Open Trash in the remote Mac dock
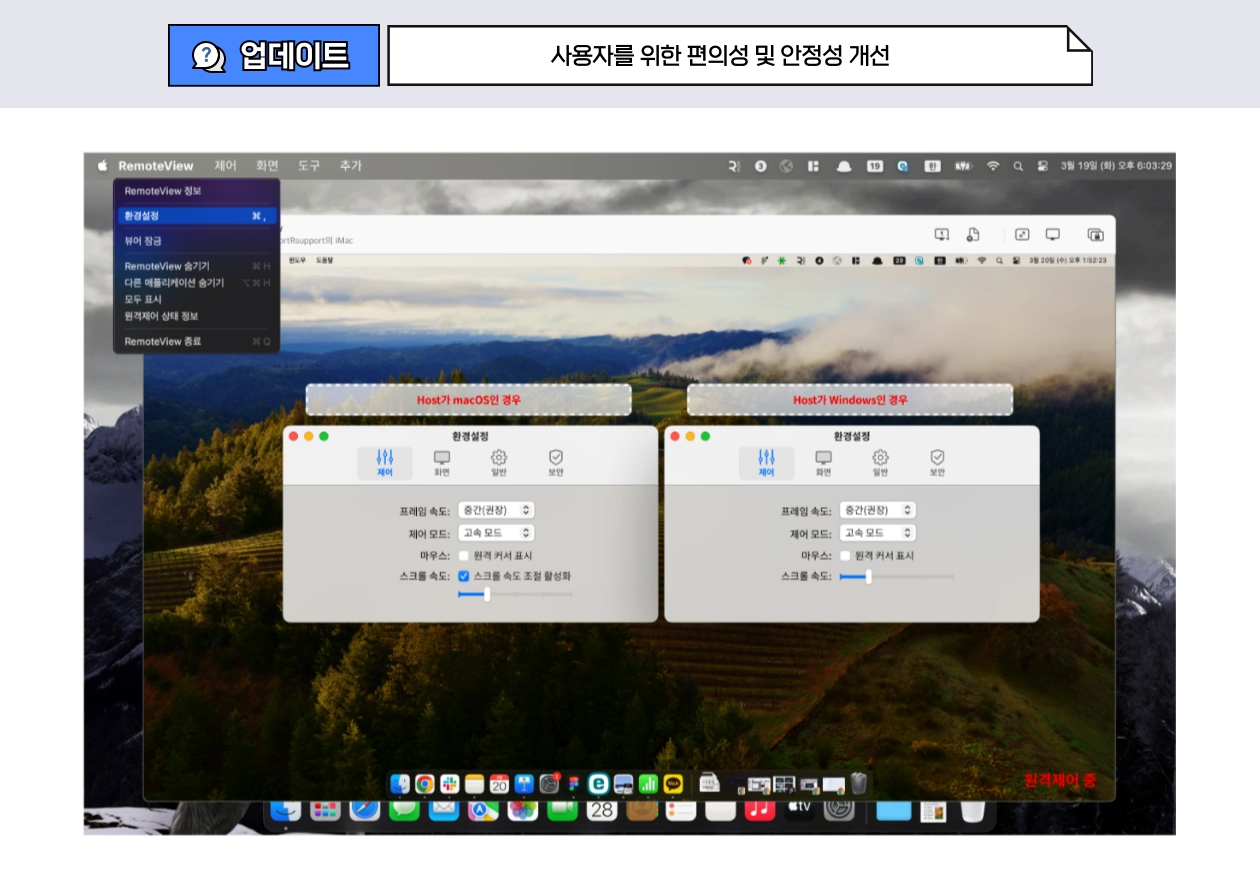This screenshot has height=891, width=1260. [859, 784]
